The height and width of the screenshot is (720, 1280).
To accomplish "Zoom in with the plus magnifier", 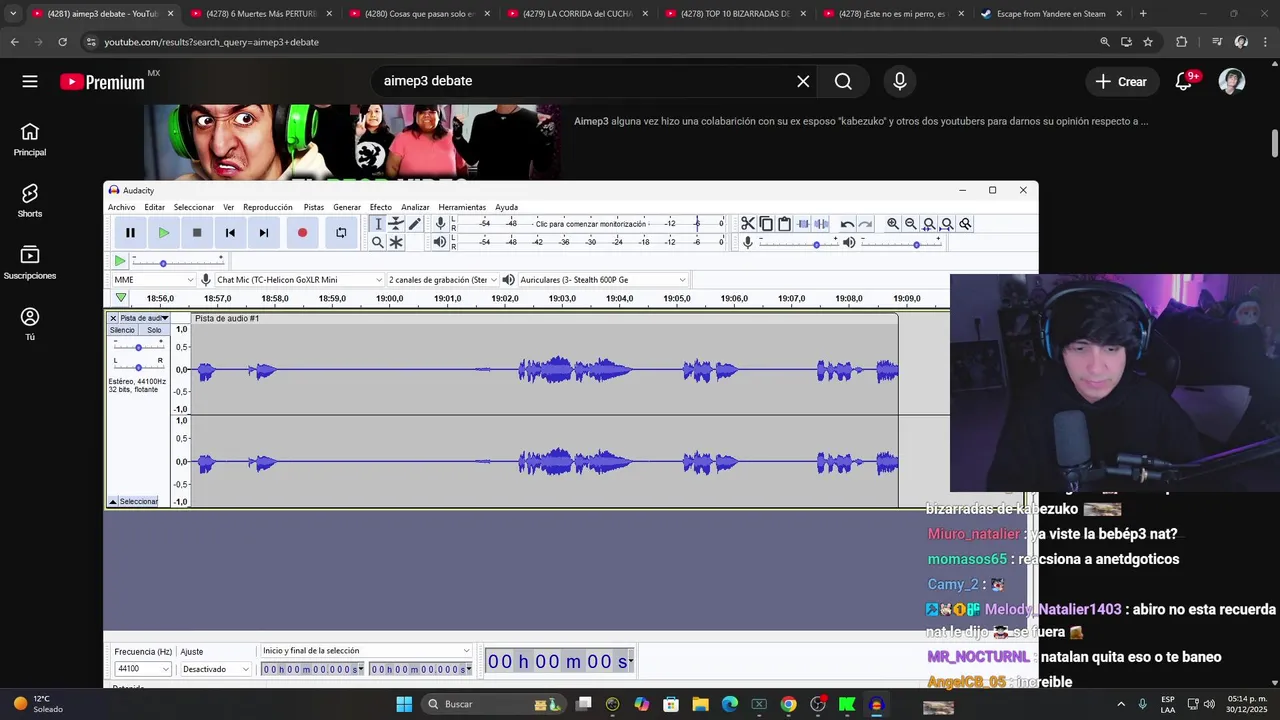I will pos(893,224).
